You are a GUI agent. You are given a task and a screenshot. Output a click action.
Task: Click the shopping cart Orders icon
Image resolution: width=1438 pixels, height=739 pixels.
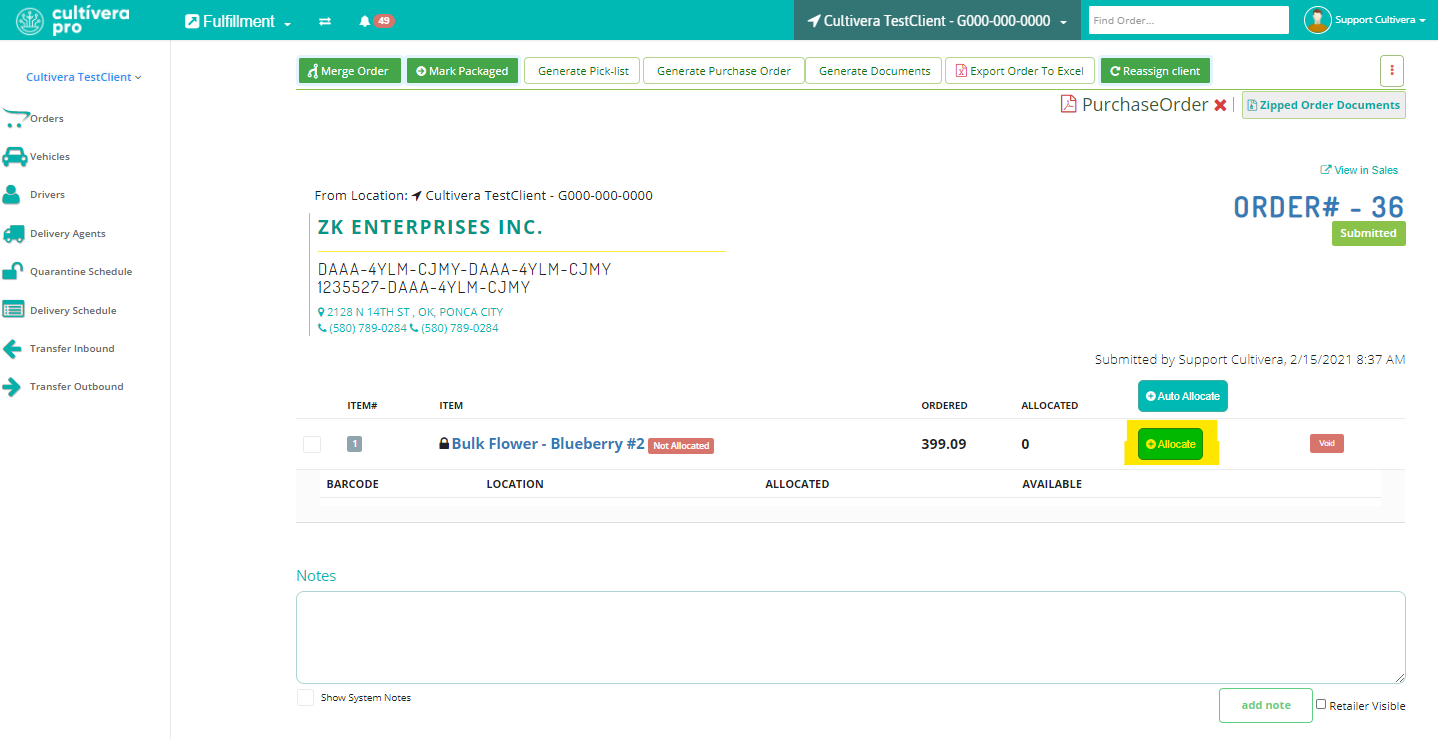(x=15, y=118)
